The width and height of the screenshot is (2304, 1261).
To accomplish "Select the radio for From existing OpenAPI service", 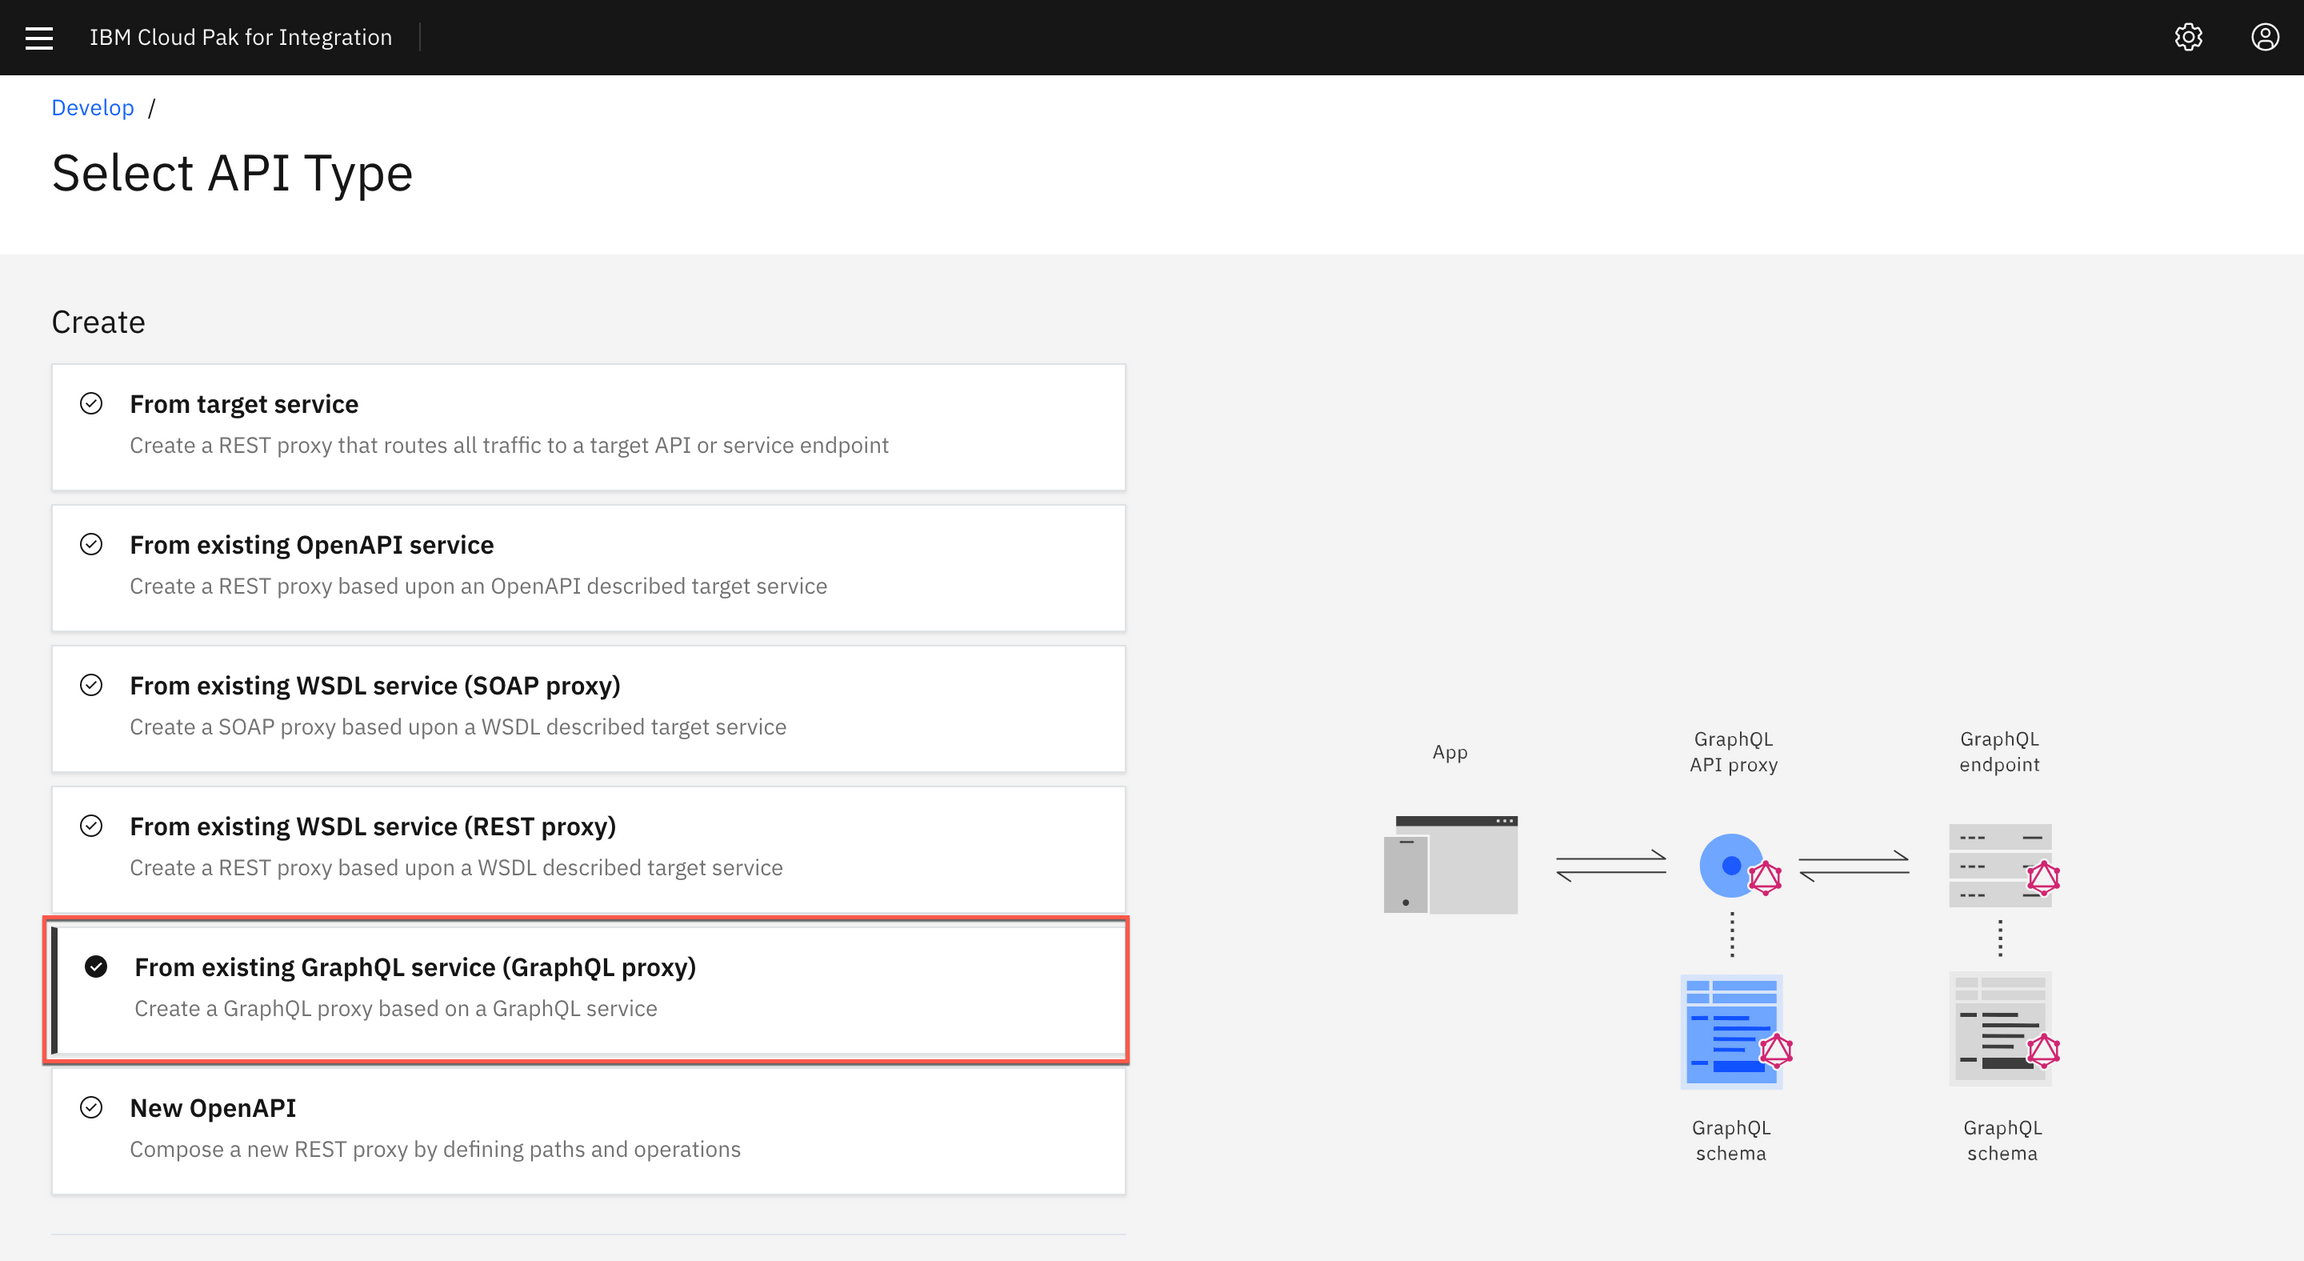I will [x=92, y=545].
